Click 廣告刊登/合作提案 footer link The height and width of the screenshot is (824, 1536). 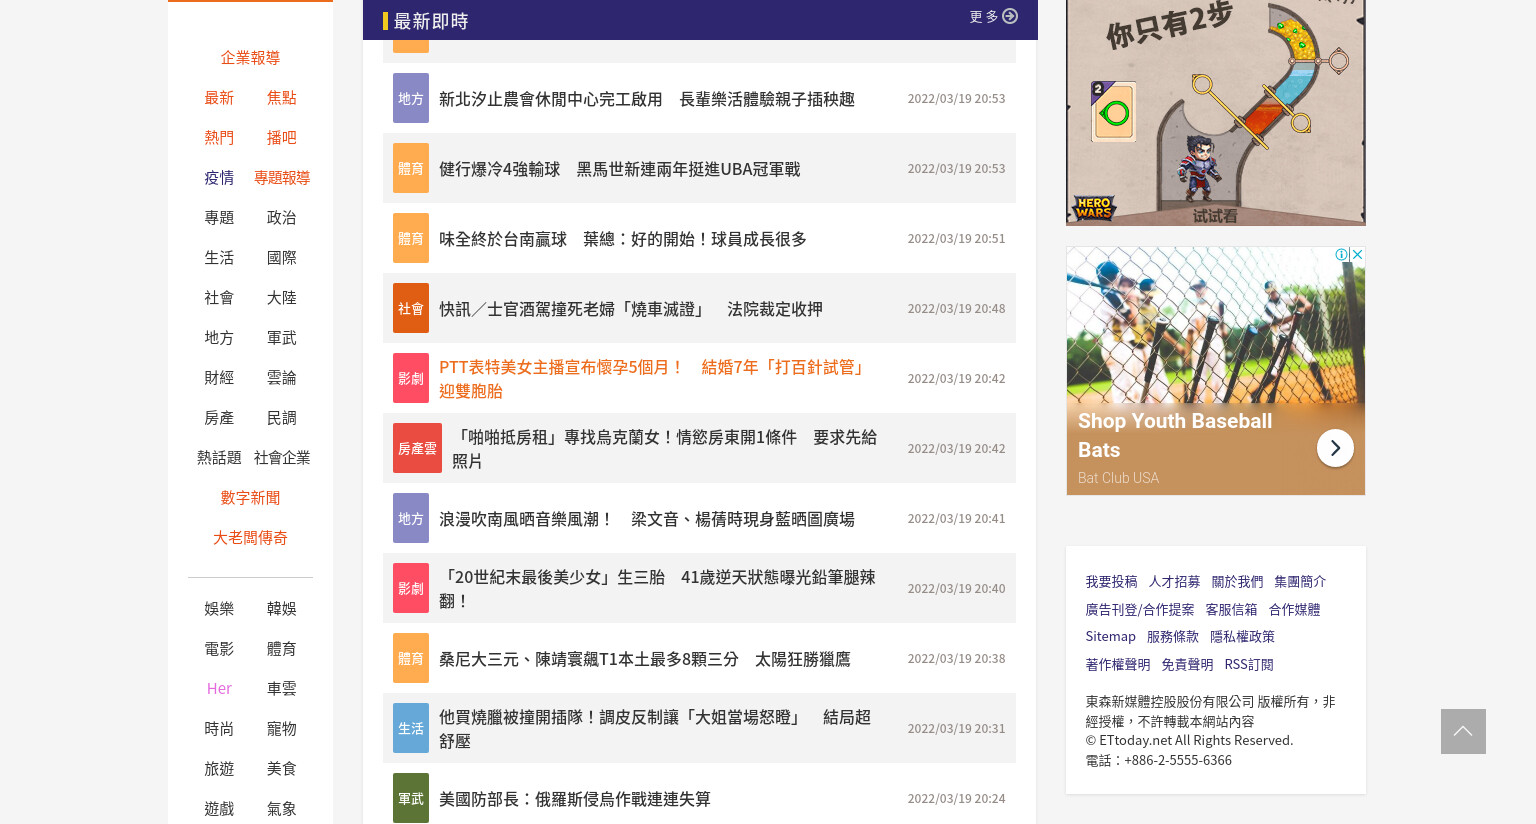[1139, 610]
